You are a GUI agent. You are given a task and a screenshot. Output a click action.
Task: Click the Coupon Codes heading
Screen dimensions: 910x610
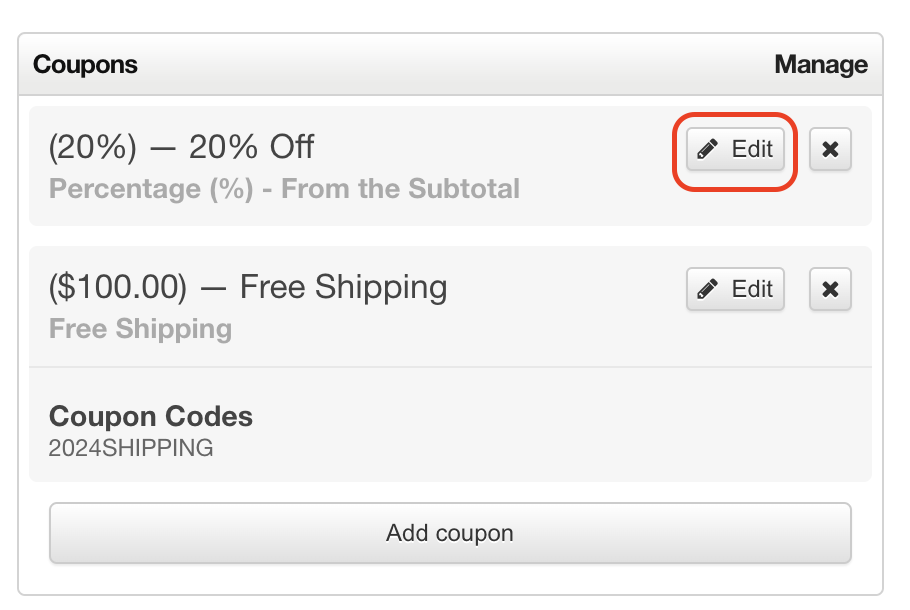tap(151, 416)
